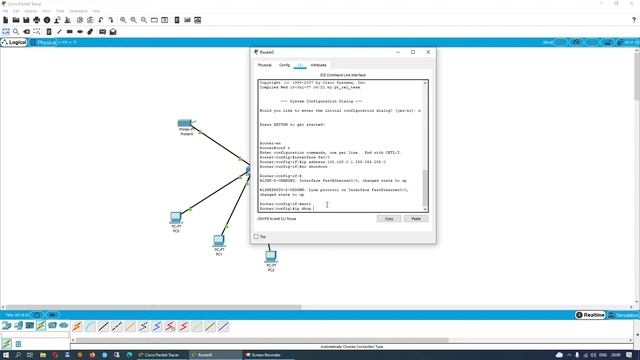Screen dimensions: 640x360
Task: Open a file using the folder icon
Action: point(16,20)
